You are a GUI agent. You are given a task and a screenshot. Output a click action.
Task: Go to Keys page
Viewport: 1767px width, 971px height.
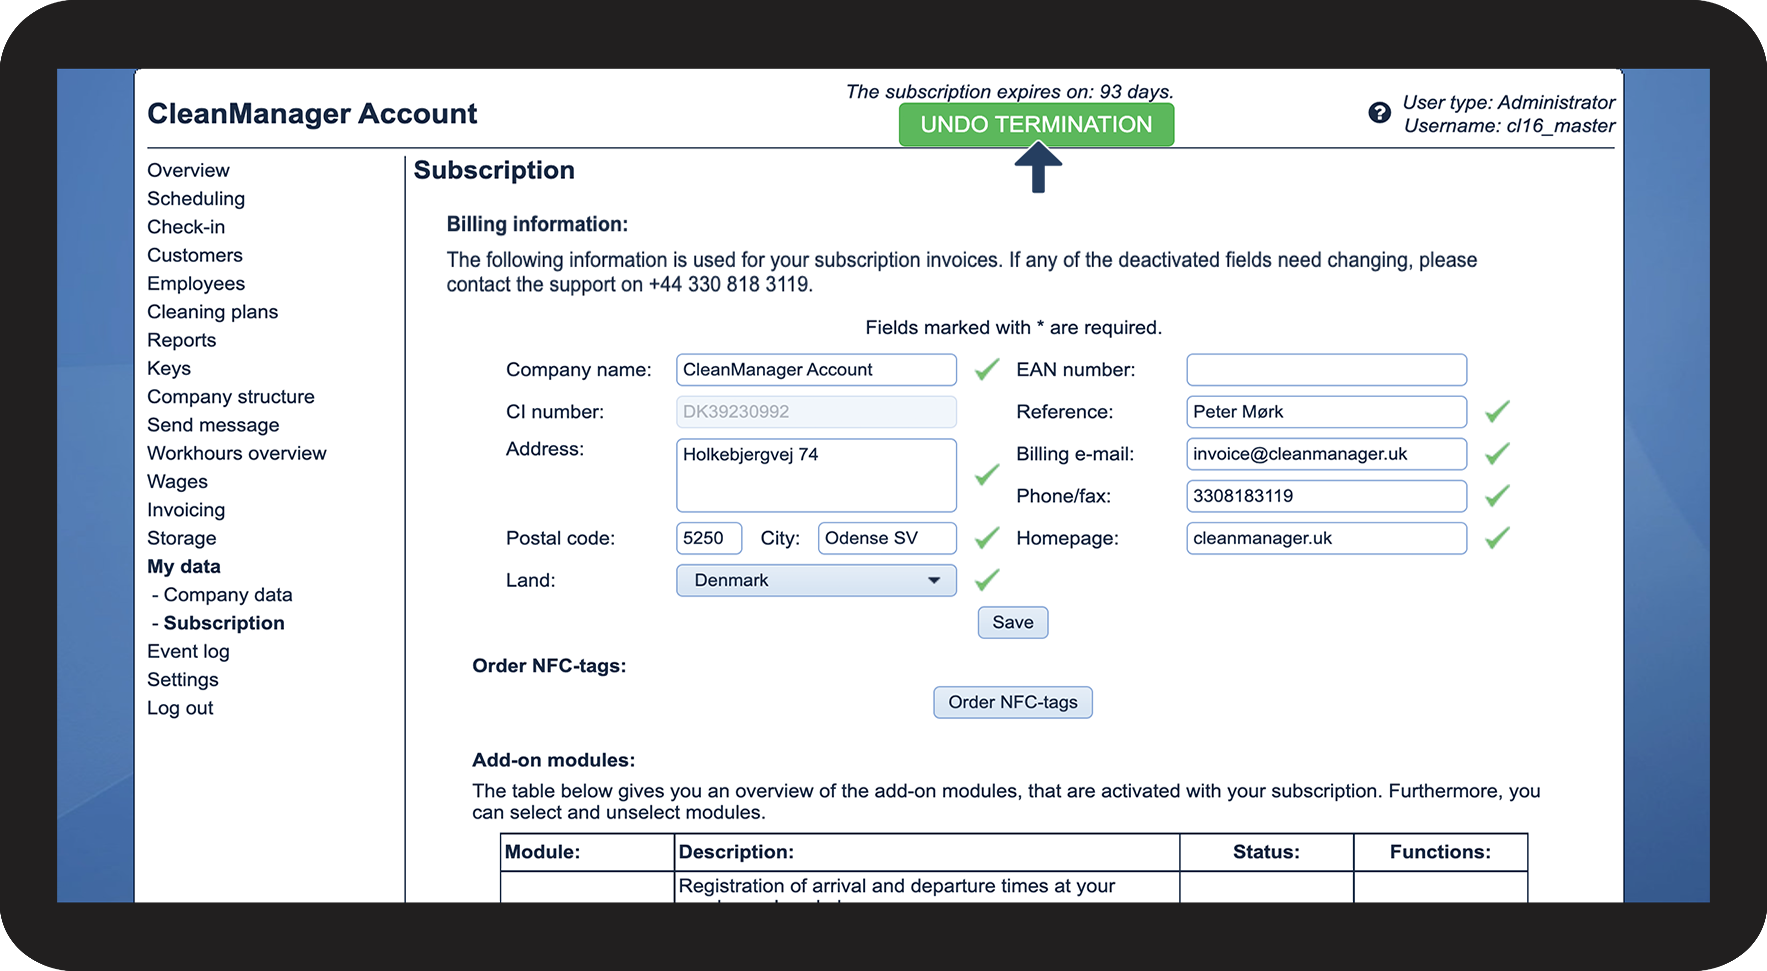click(169, 368)
